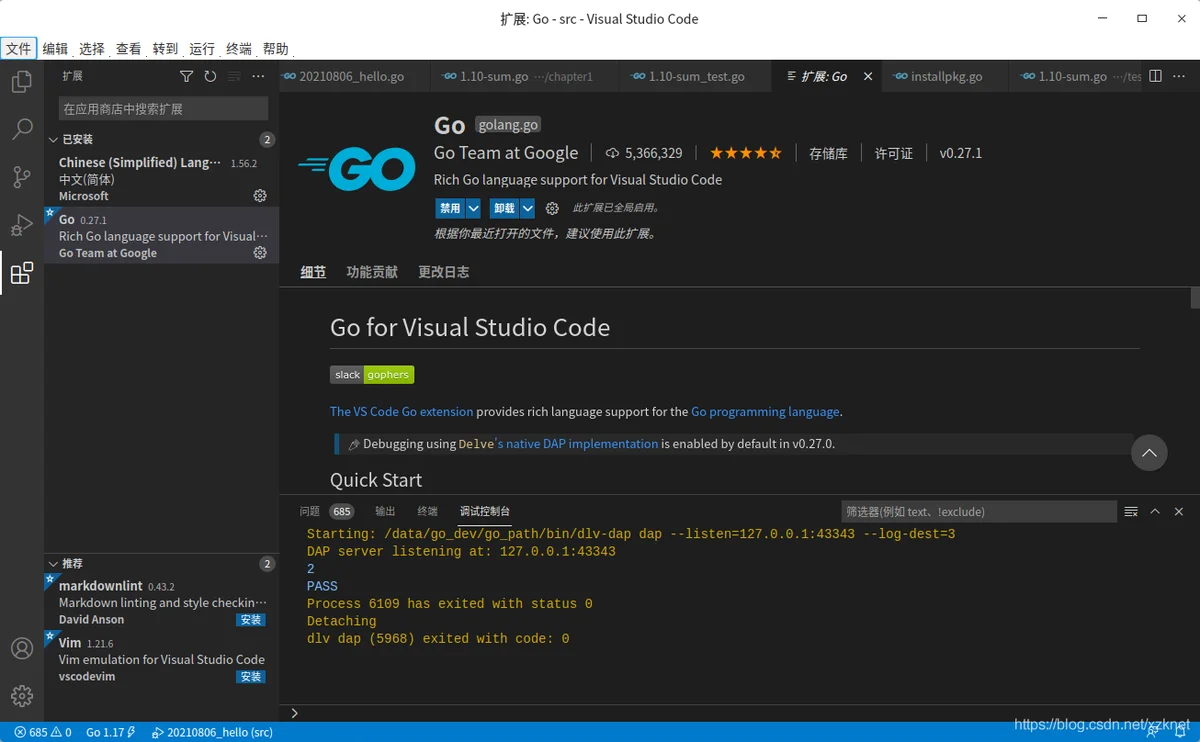Select the Extensions view icon

(21, 274)
